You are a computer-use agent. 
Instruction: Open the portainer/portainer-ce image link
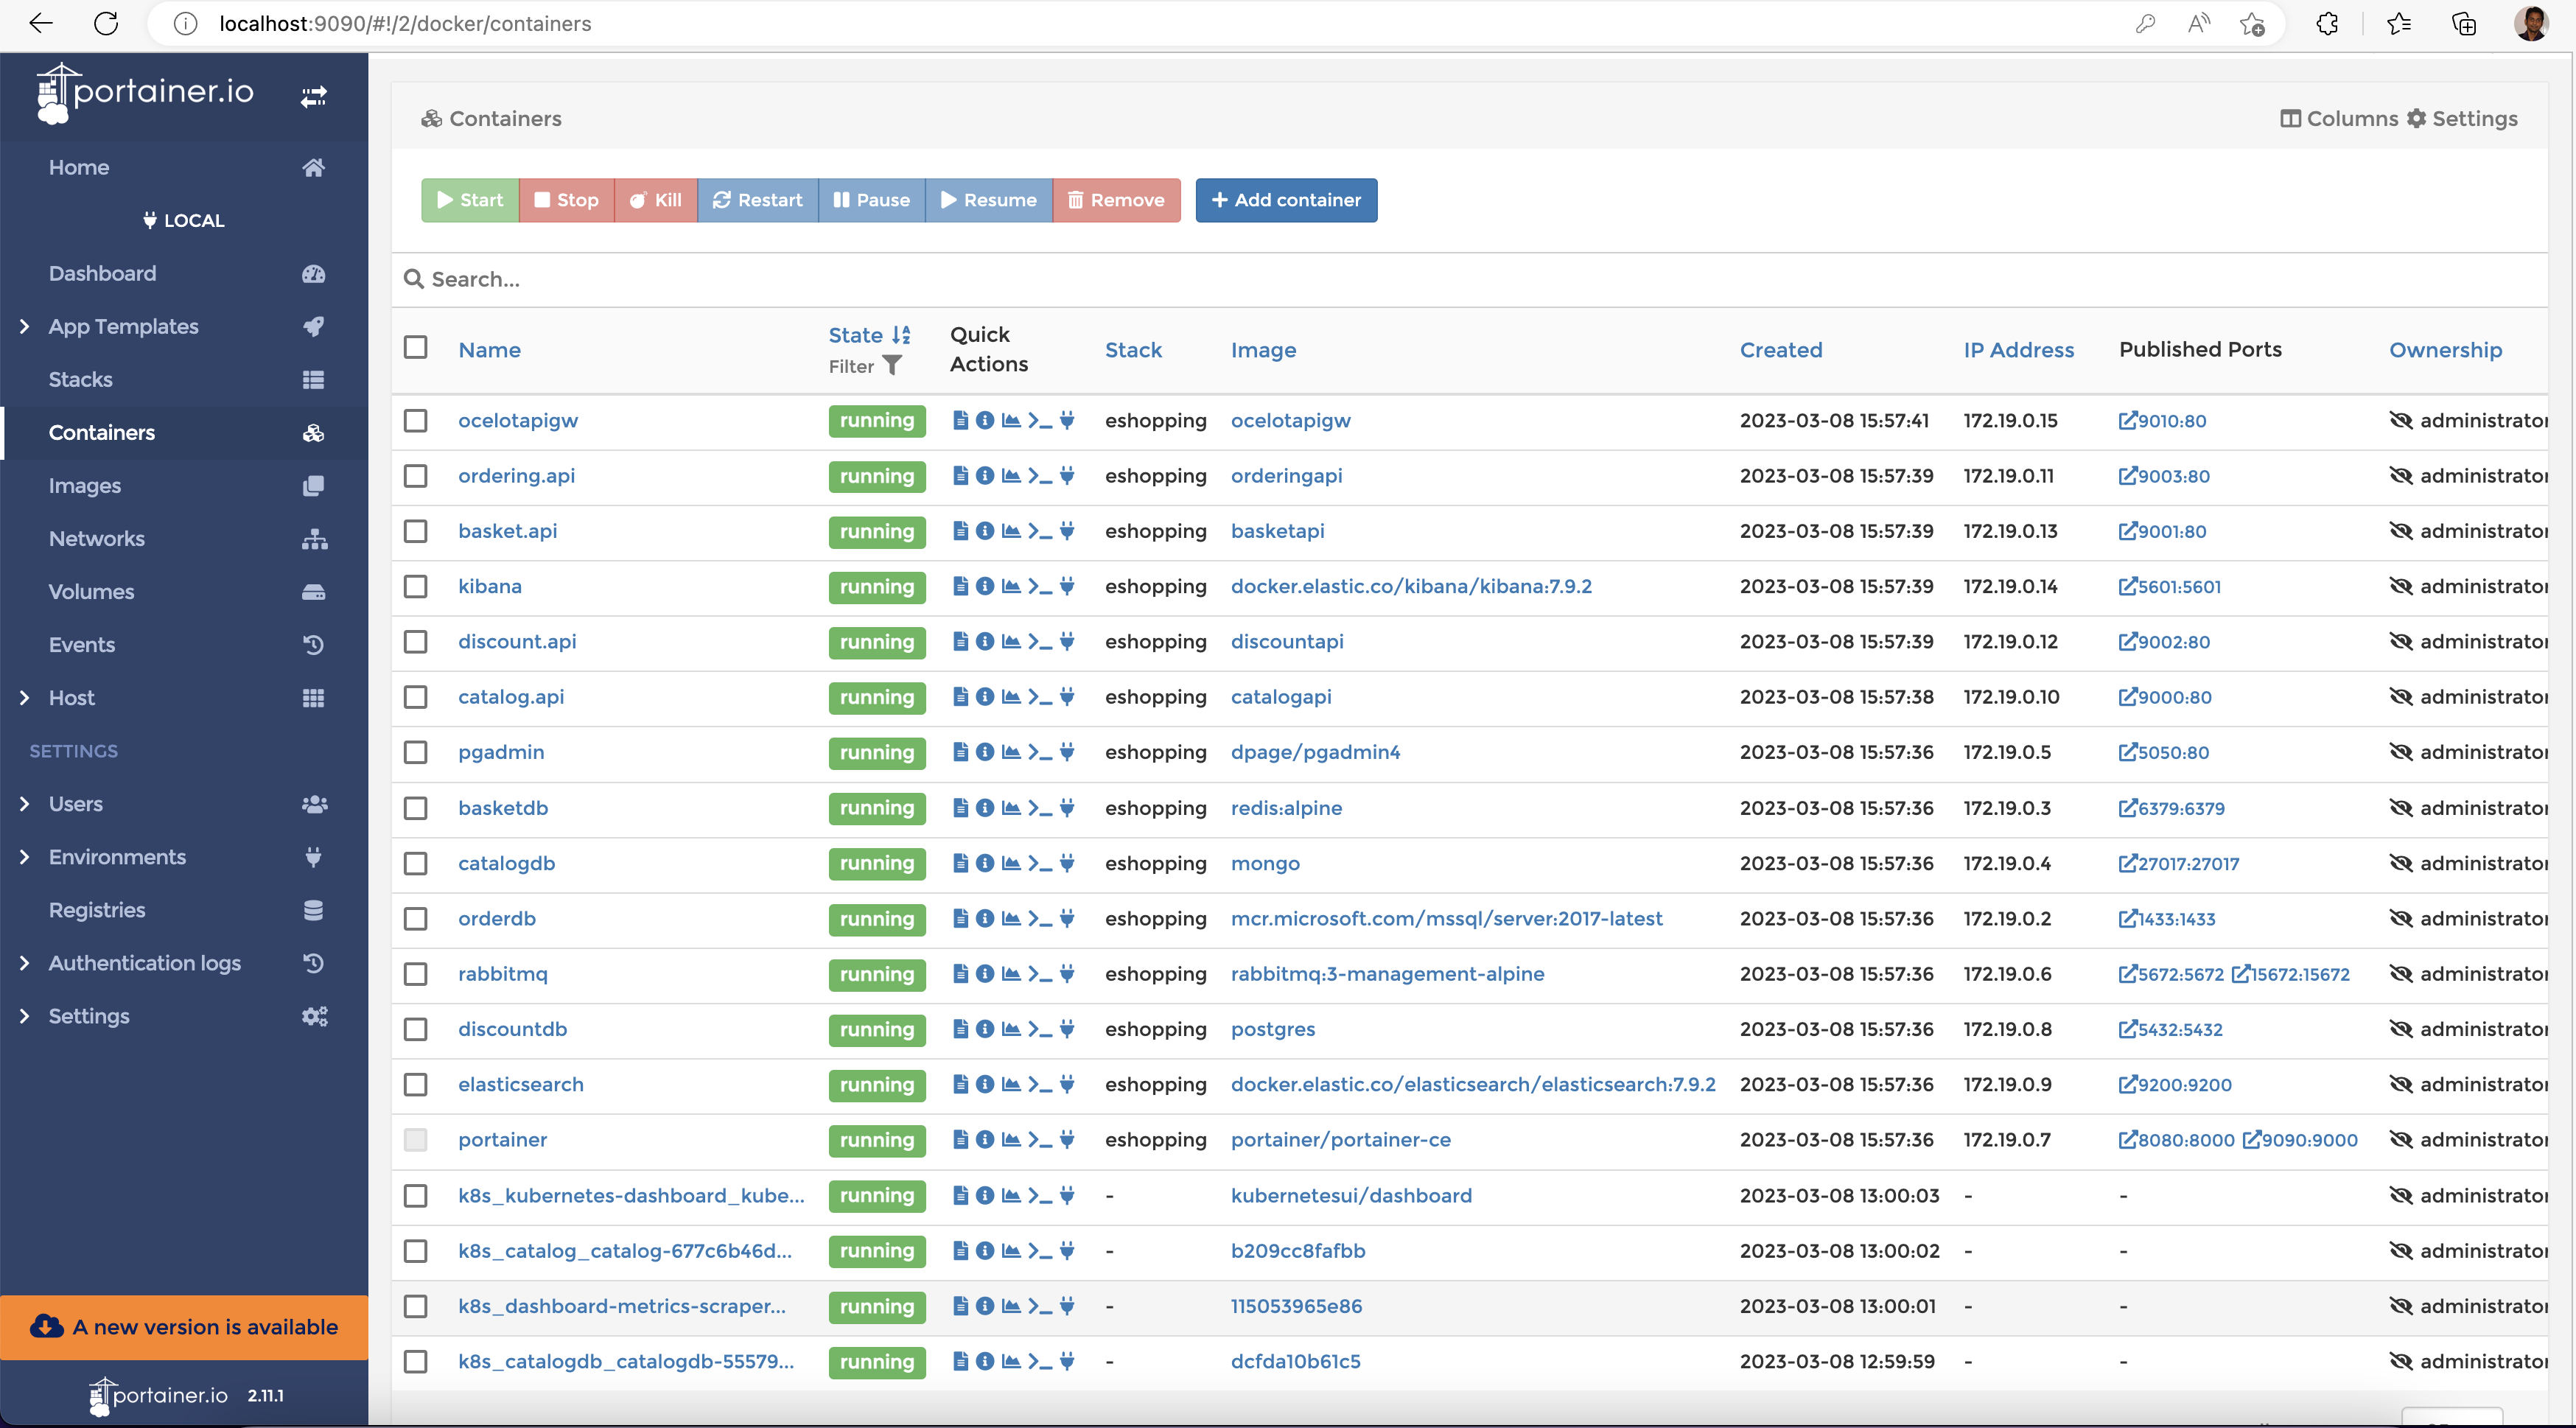1340,1139
